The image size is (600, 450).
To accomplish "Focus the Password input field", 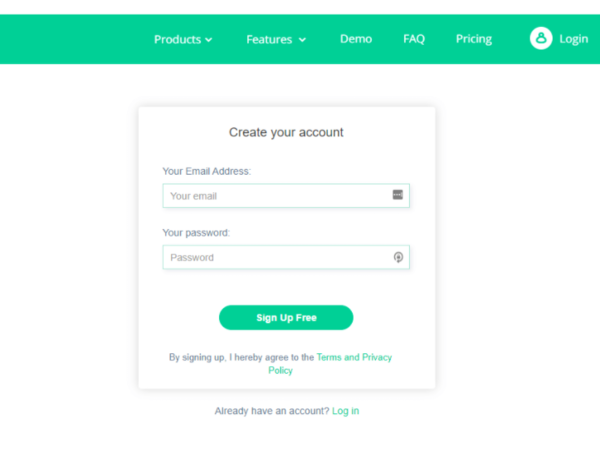I will tap(286, 257).
